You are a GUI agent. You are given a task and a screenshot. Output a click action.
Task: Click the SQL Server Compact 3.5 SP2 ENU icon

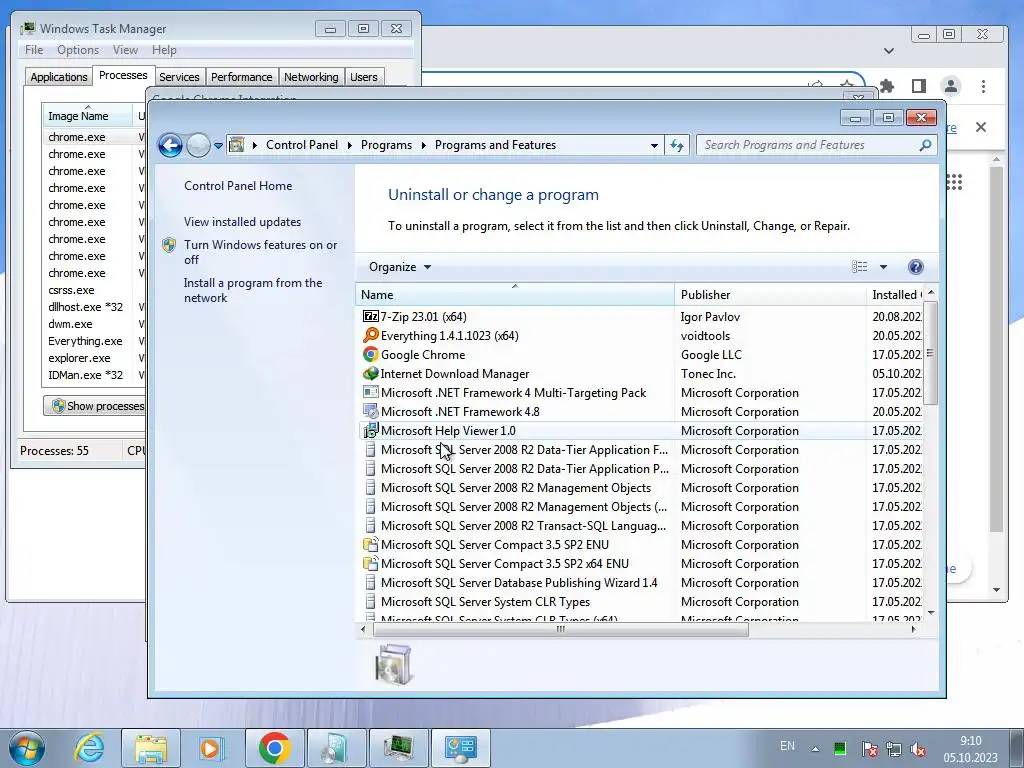tap(370, 545)
